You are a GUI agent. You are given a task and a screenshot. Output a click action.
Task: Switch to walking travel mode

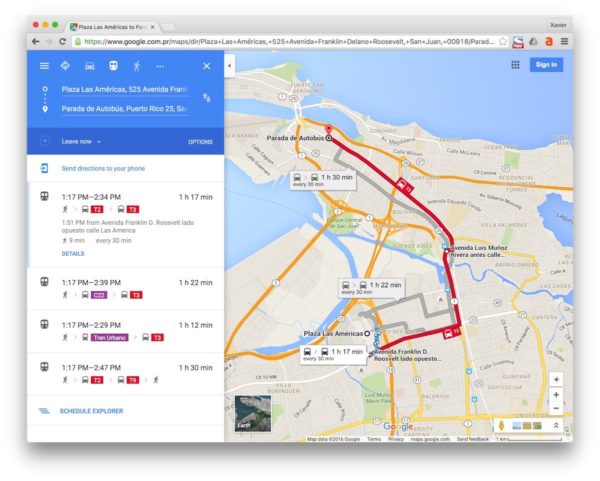tap(137, 66)
